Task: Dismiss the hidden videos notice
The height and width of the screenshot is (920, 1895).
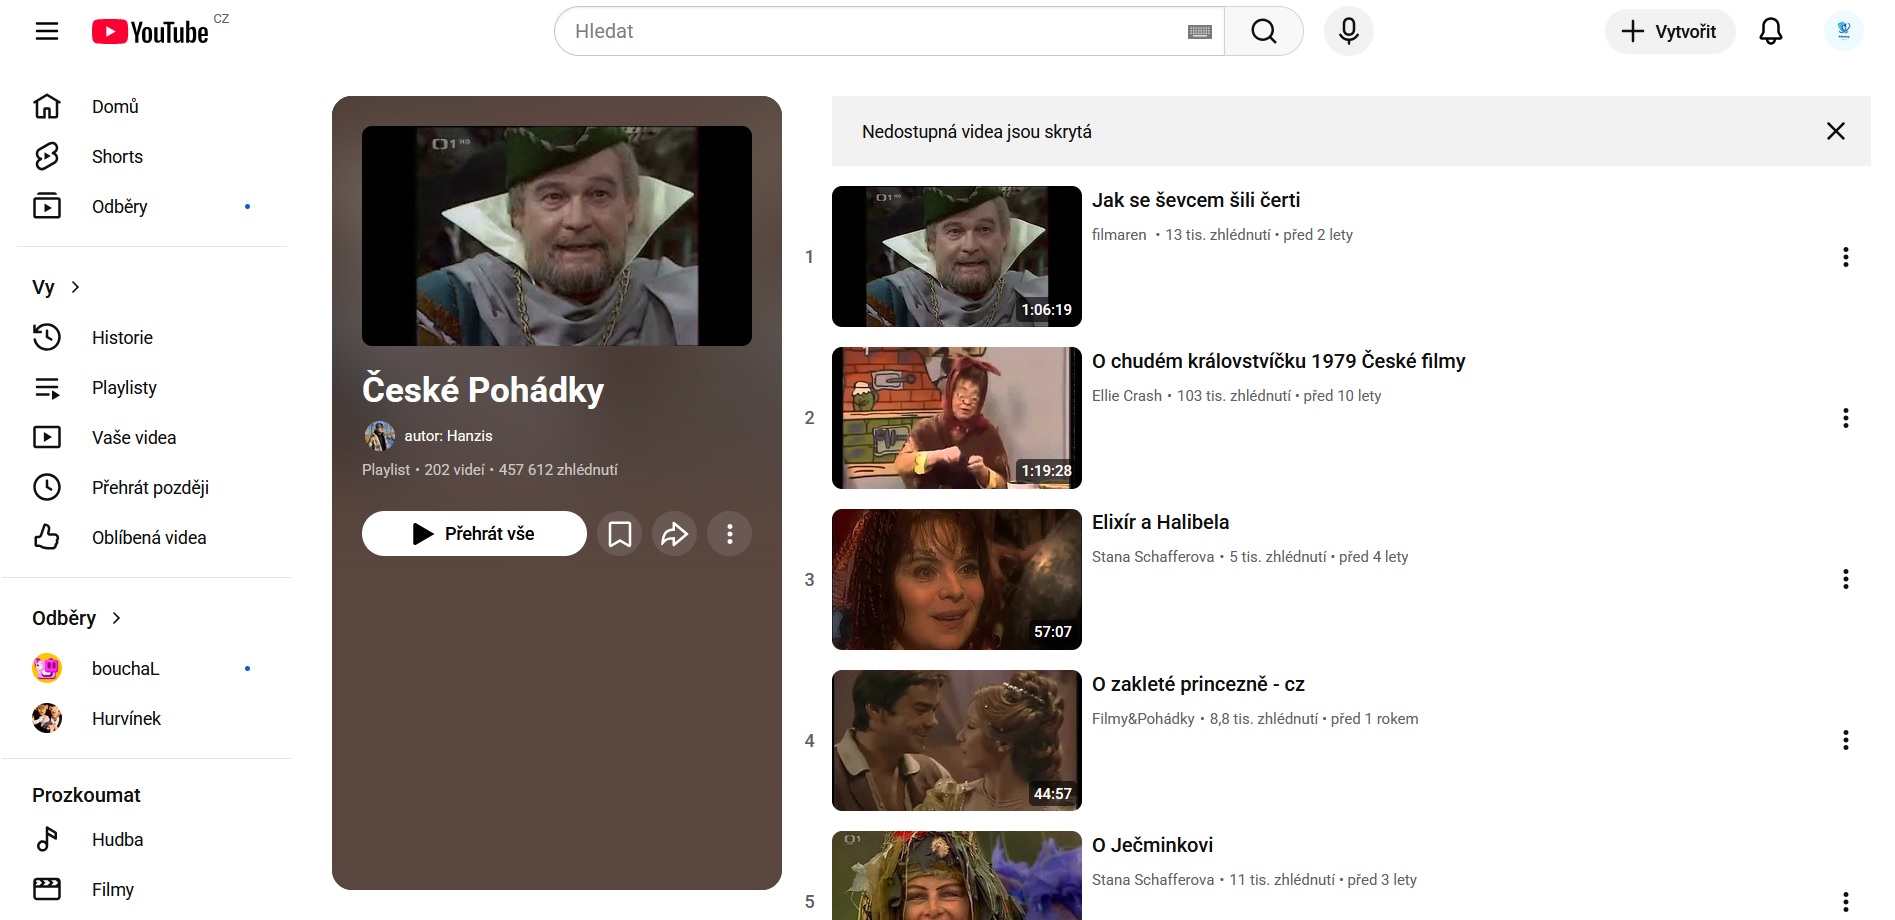Action: pos(1835,131)
